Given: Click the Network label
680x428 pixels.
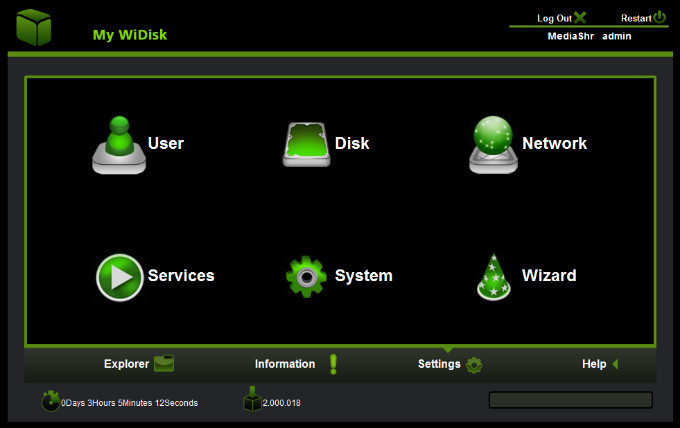Looking at the screenshot, I should click(x=555, y=144).
